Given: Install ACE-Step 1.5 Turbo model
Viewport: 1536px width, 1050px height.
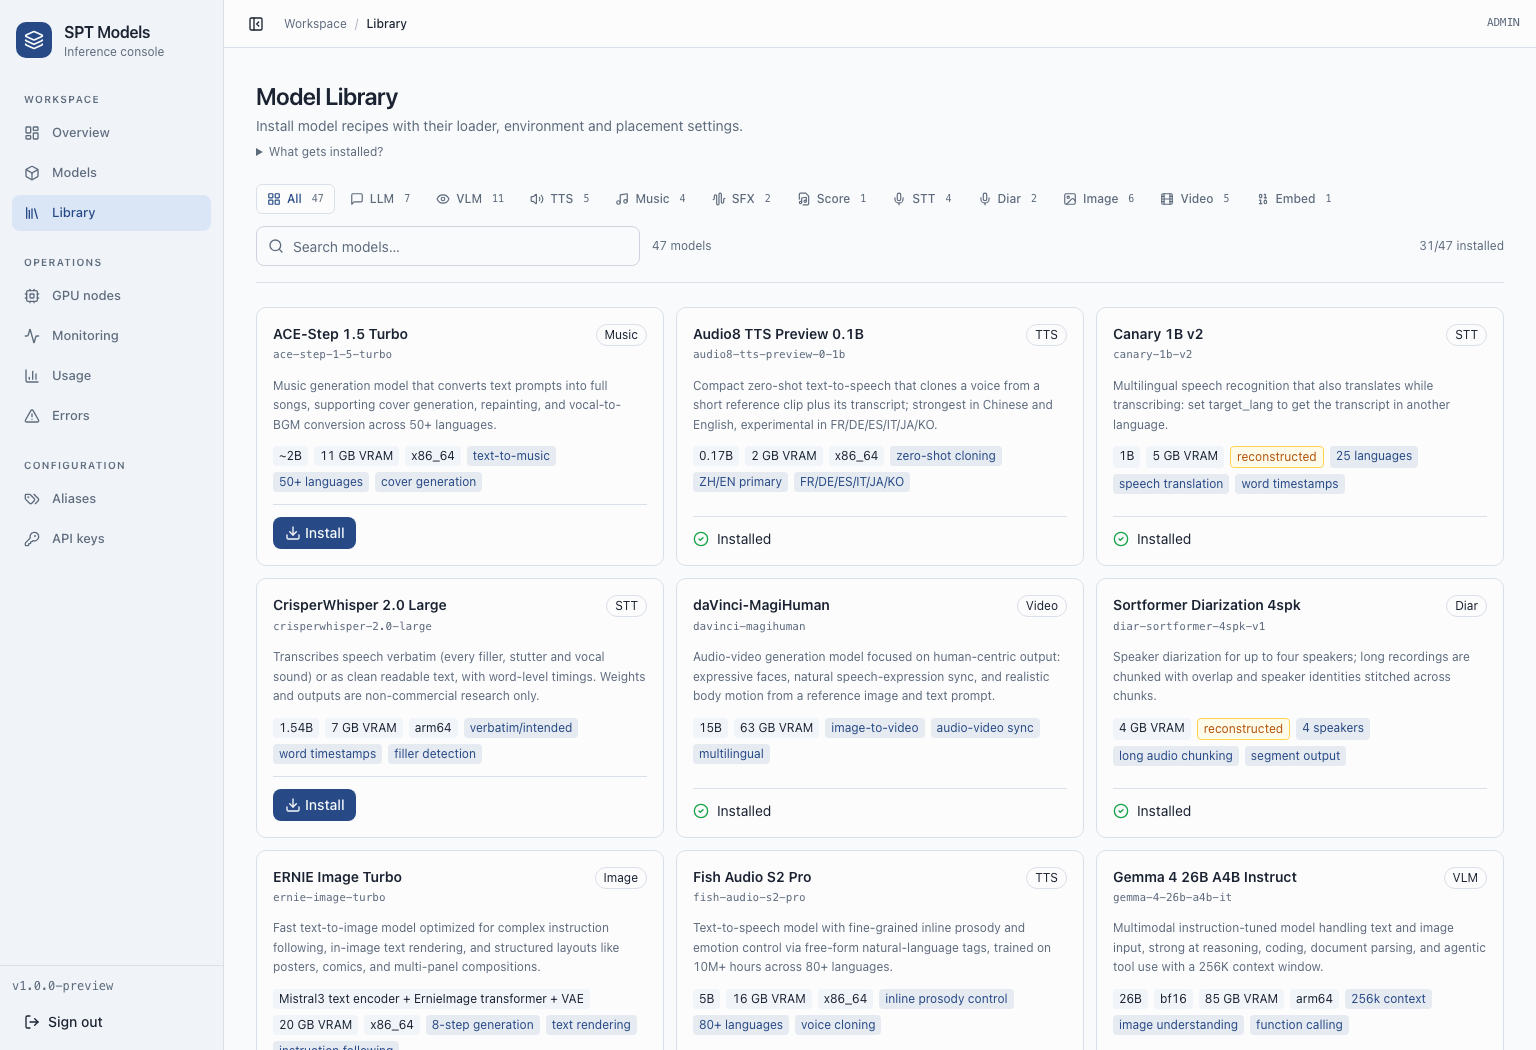Looking at the screenshot, I should (x=314, y=533).
